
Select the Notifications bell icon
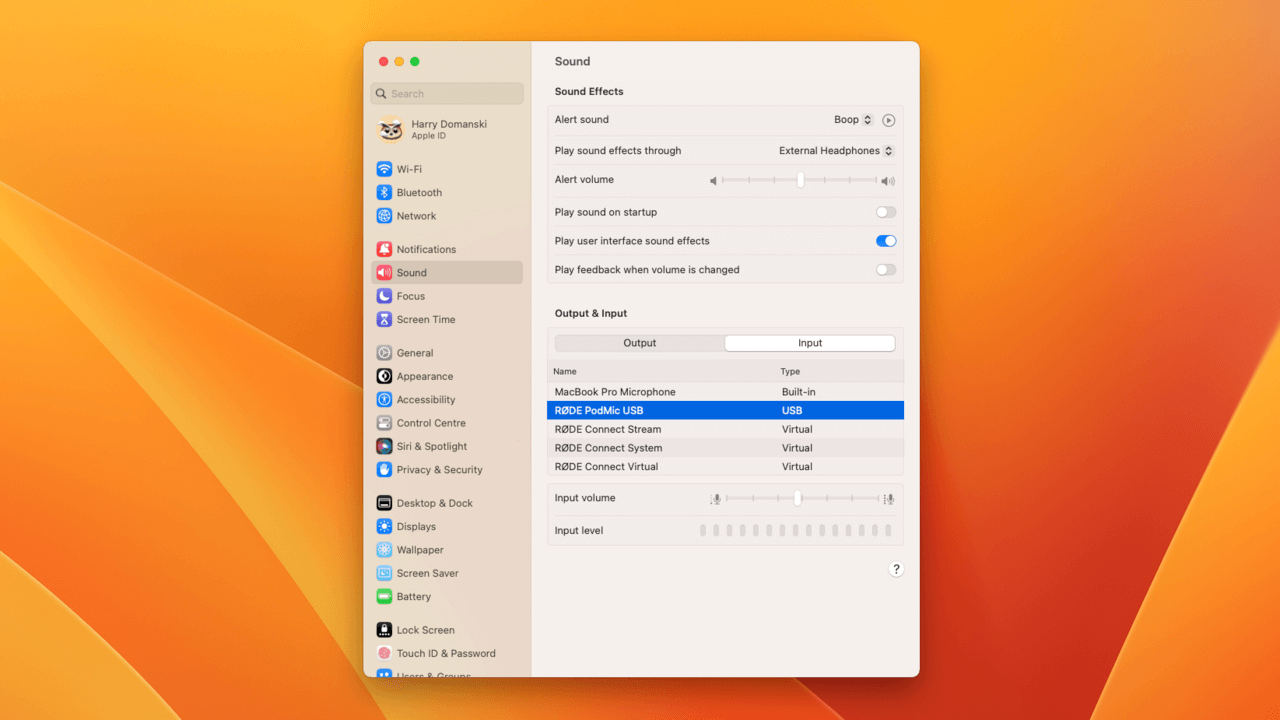(384, 249)
